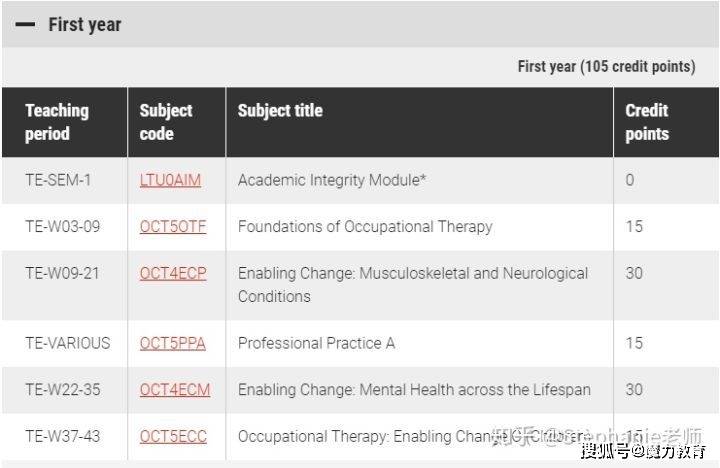Screen dimensions: 720x468
Task: Open the OCT5PPA subject link
Action: point(173,343)
